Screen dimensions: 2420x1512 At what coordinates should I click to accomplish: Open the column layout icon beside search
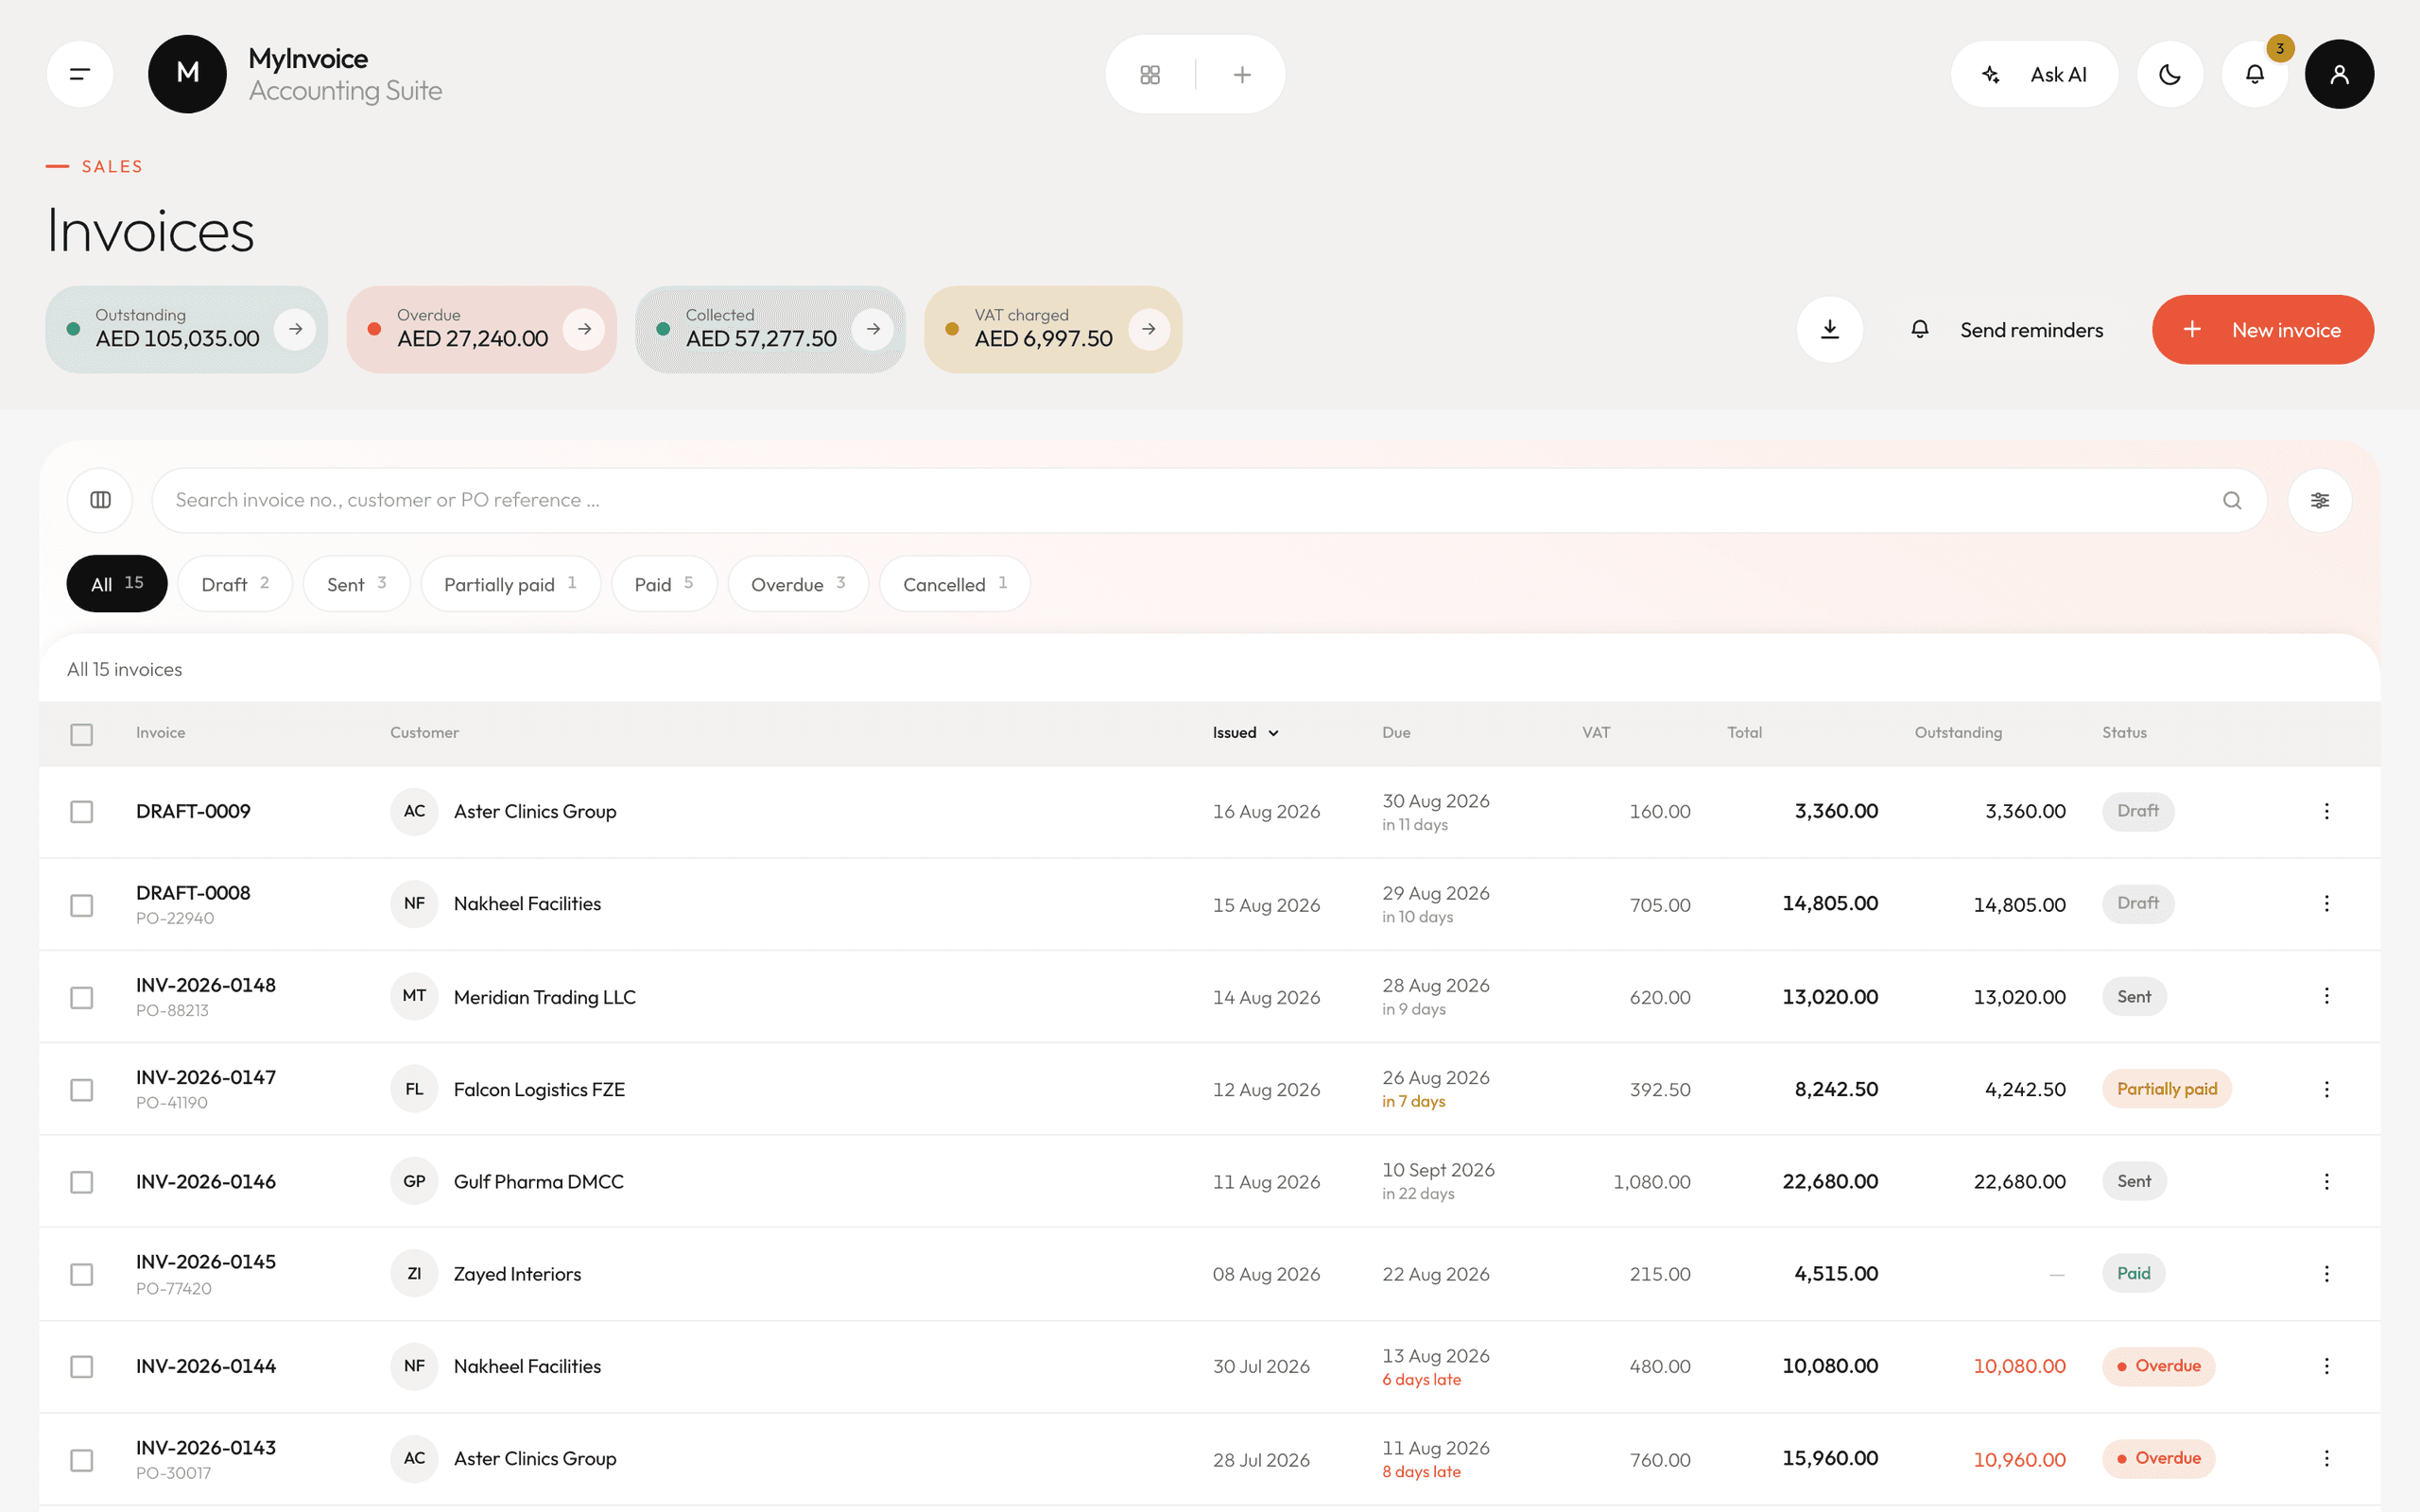coord(100,500)
